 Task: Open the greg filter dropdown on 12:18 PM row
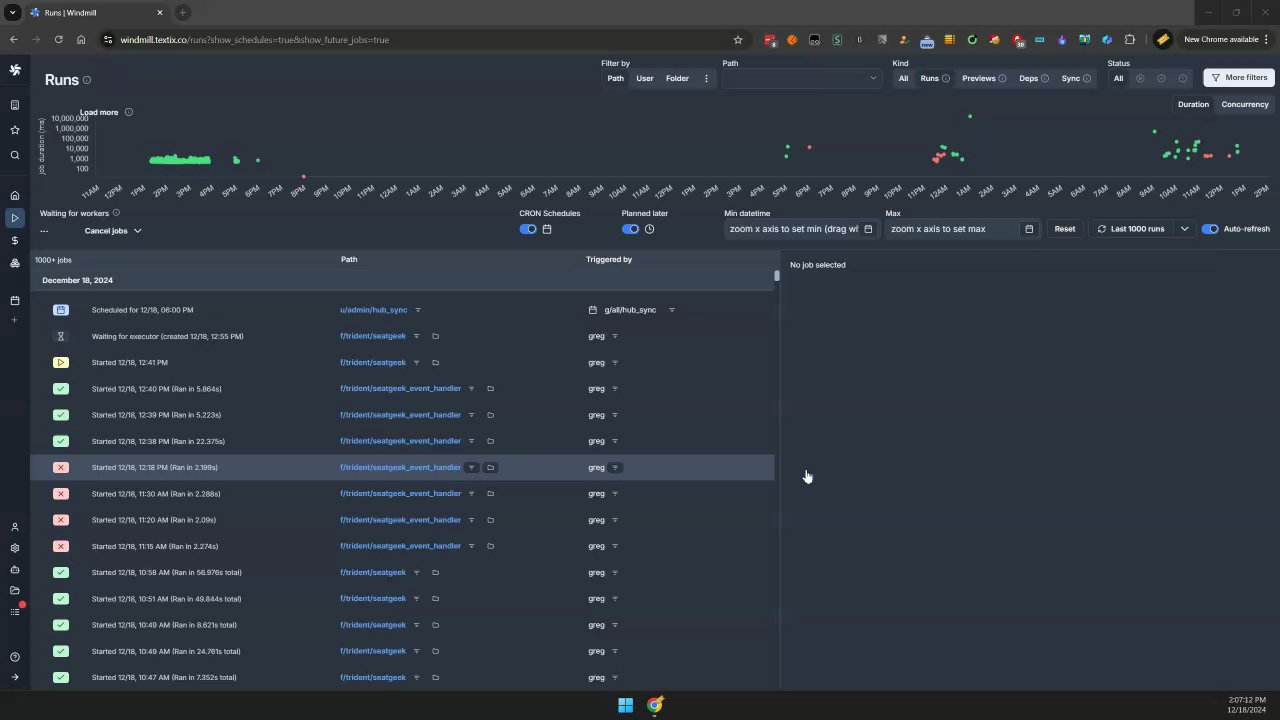pos(615,468)
